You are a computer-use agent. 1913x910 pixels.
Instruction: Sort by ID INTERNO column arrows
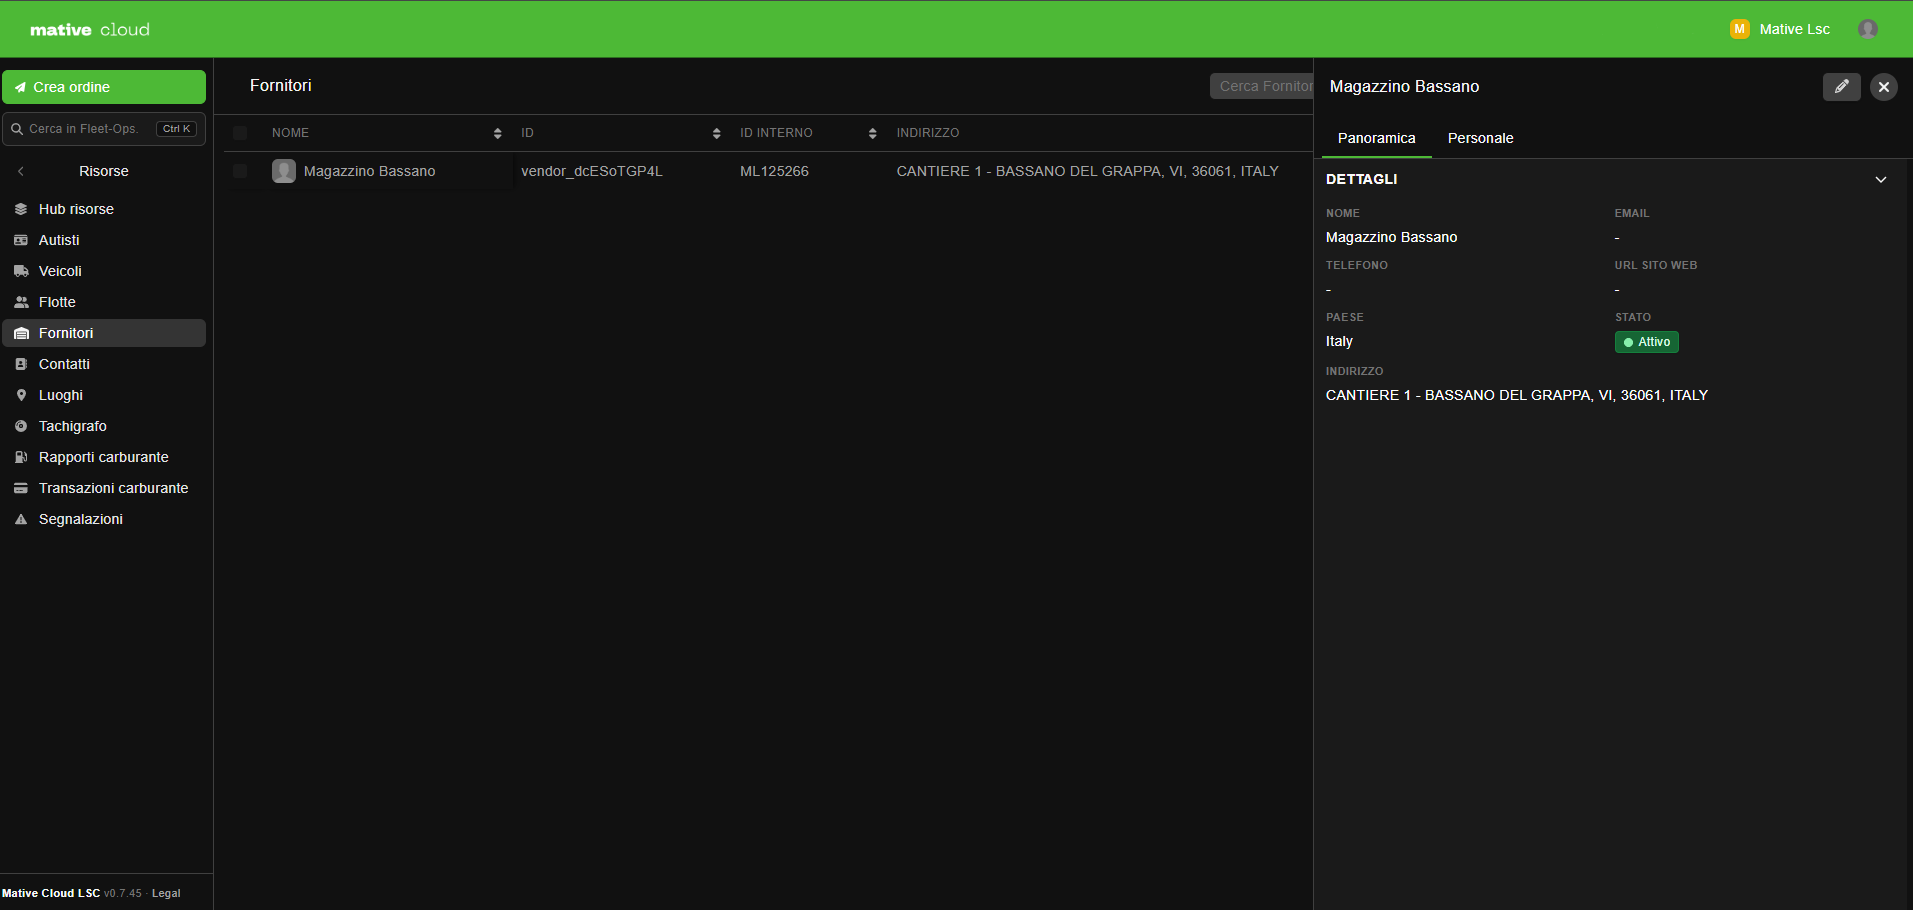872,133
